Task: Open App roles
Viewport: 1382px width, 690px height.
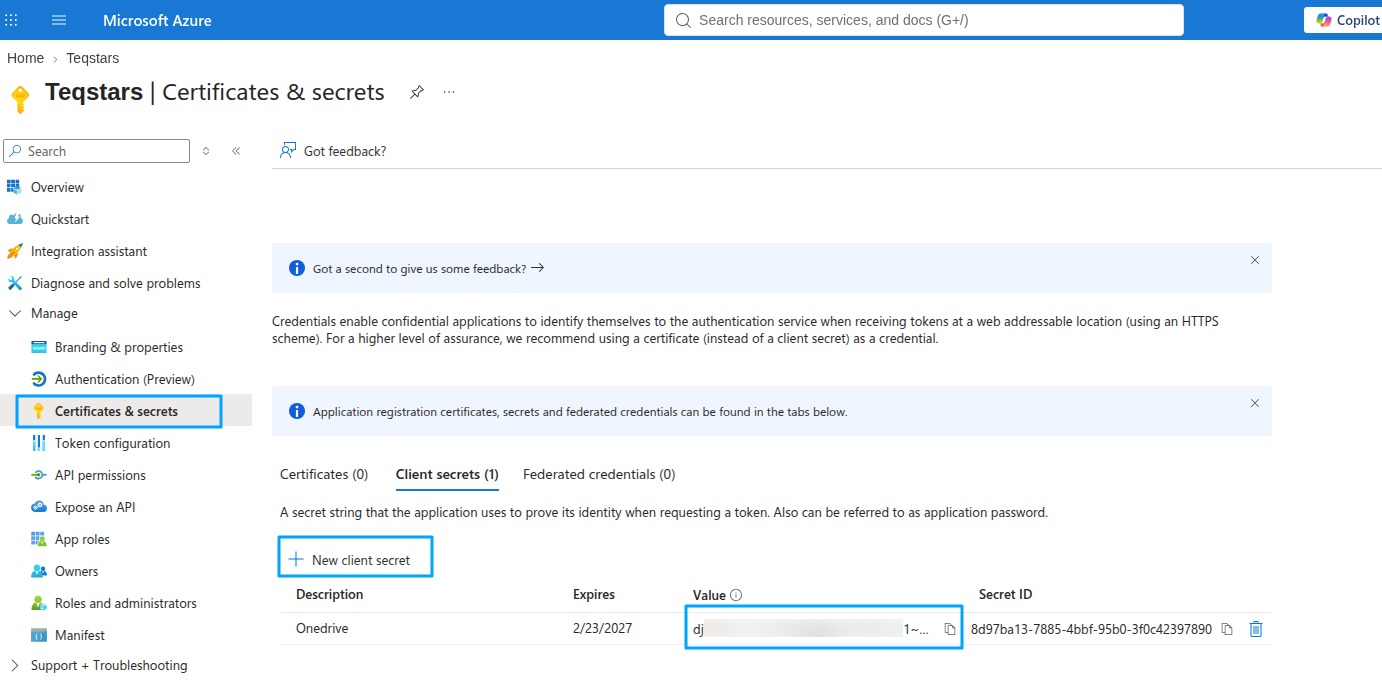Action: coord(82,539)
